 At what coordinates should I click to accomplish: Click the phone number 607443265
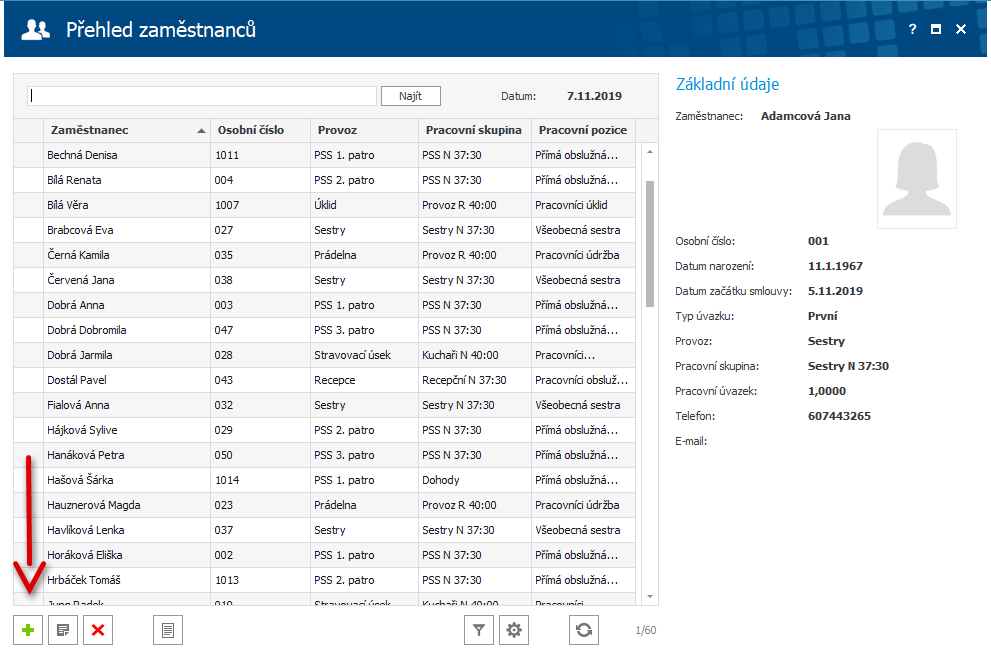[x=839, y=416]
